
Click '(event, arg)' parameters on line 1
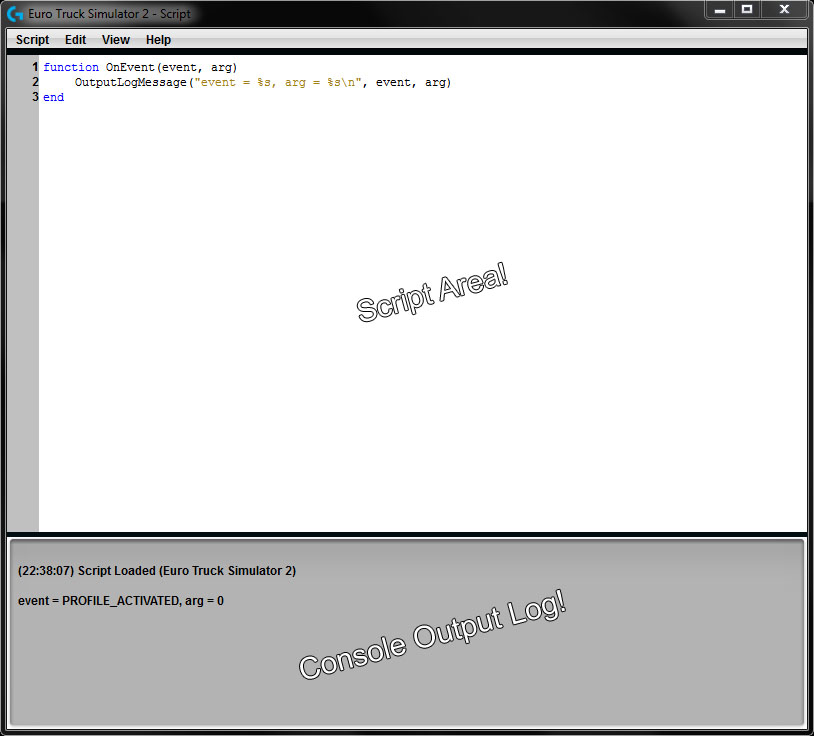(197, 67)
